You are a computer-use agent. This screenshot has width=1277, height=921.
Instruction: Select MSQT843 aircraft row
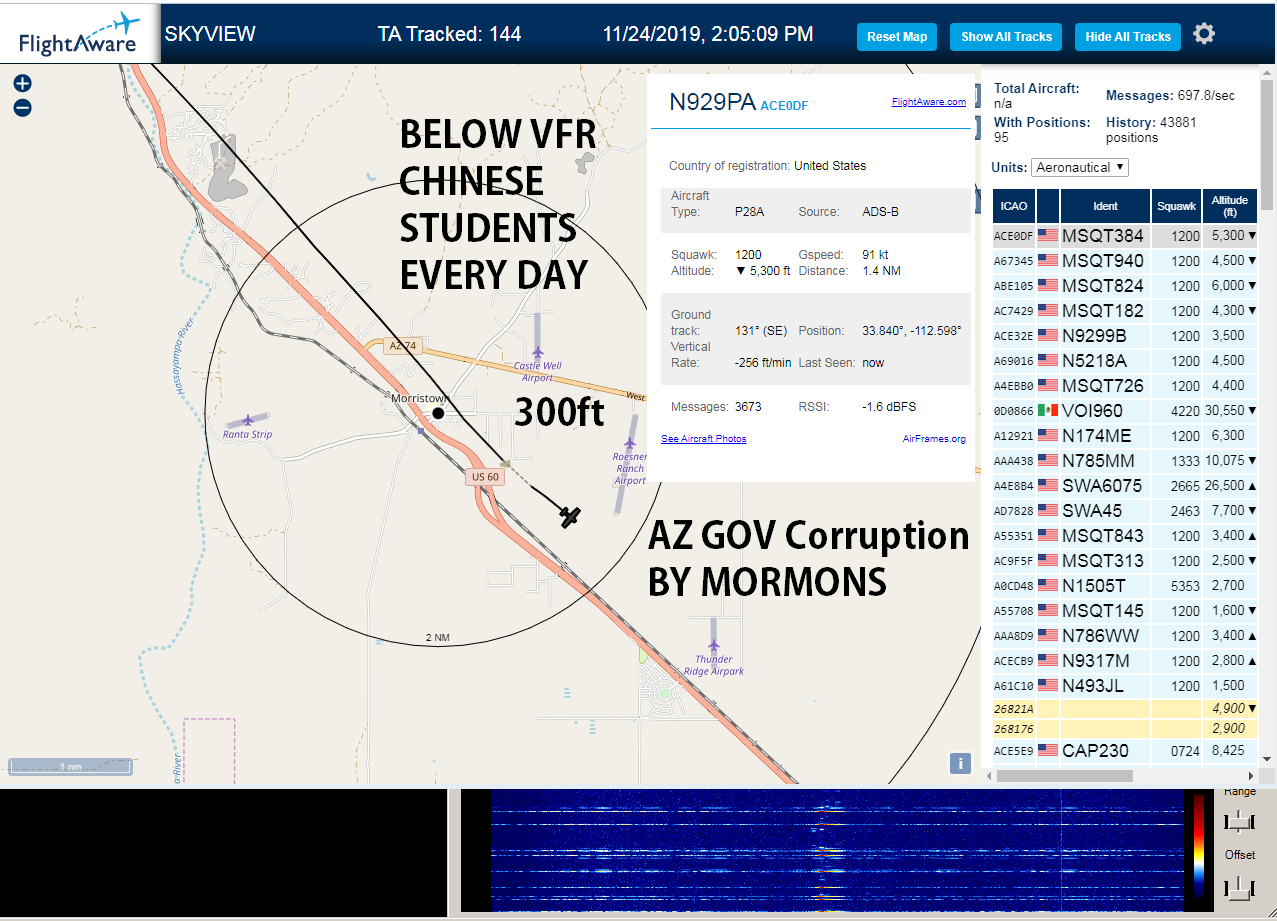(x=1125, y=536)
